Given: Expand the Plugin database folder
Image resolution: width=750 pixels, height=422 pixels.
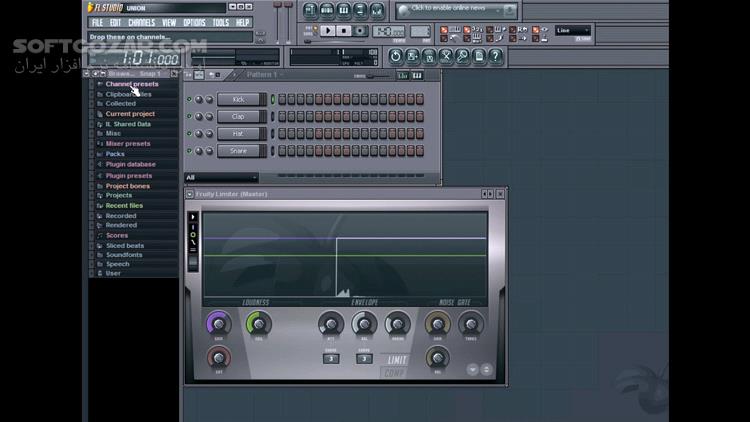Looking at the screenshot, I should click(x=130, y=164).
